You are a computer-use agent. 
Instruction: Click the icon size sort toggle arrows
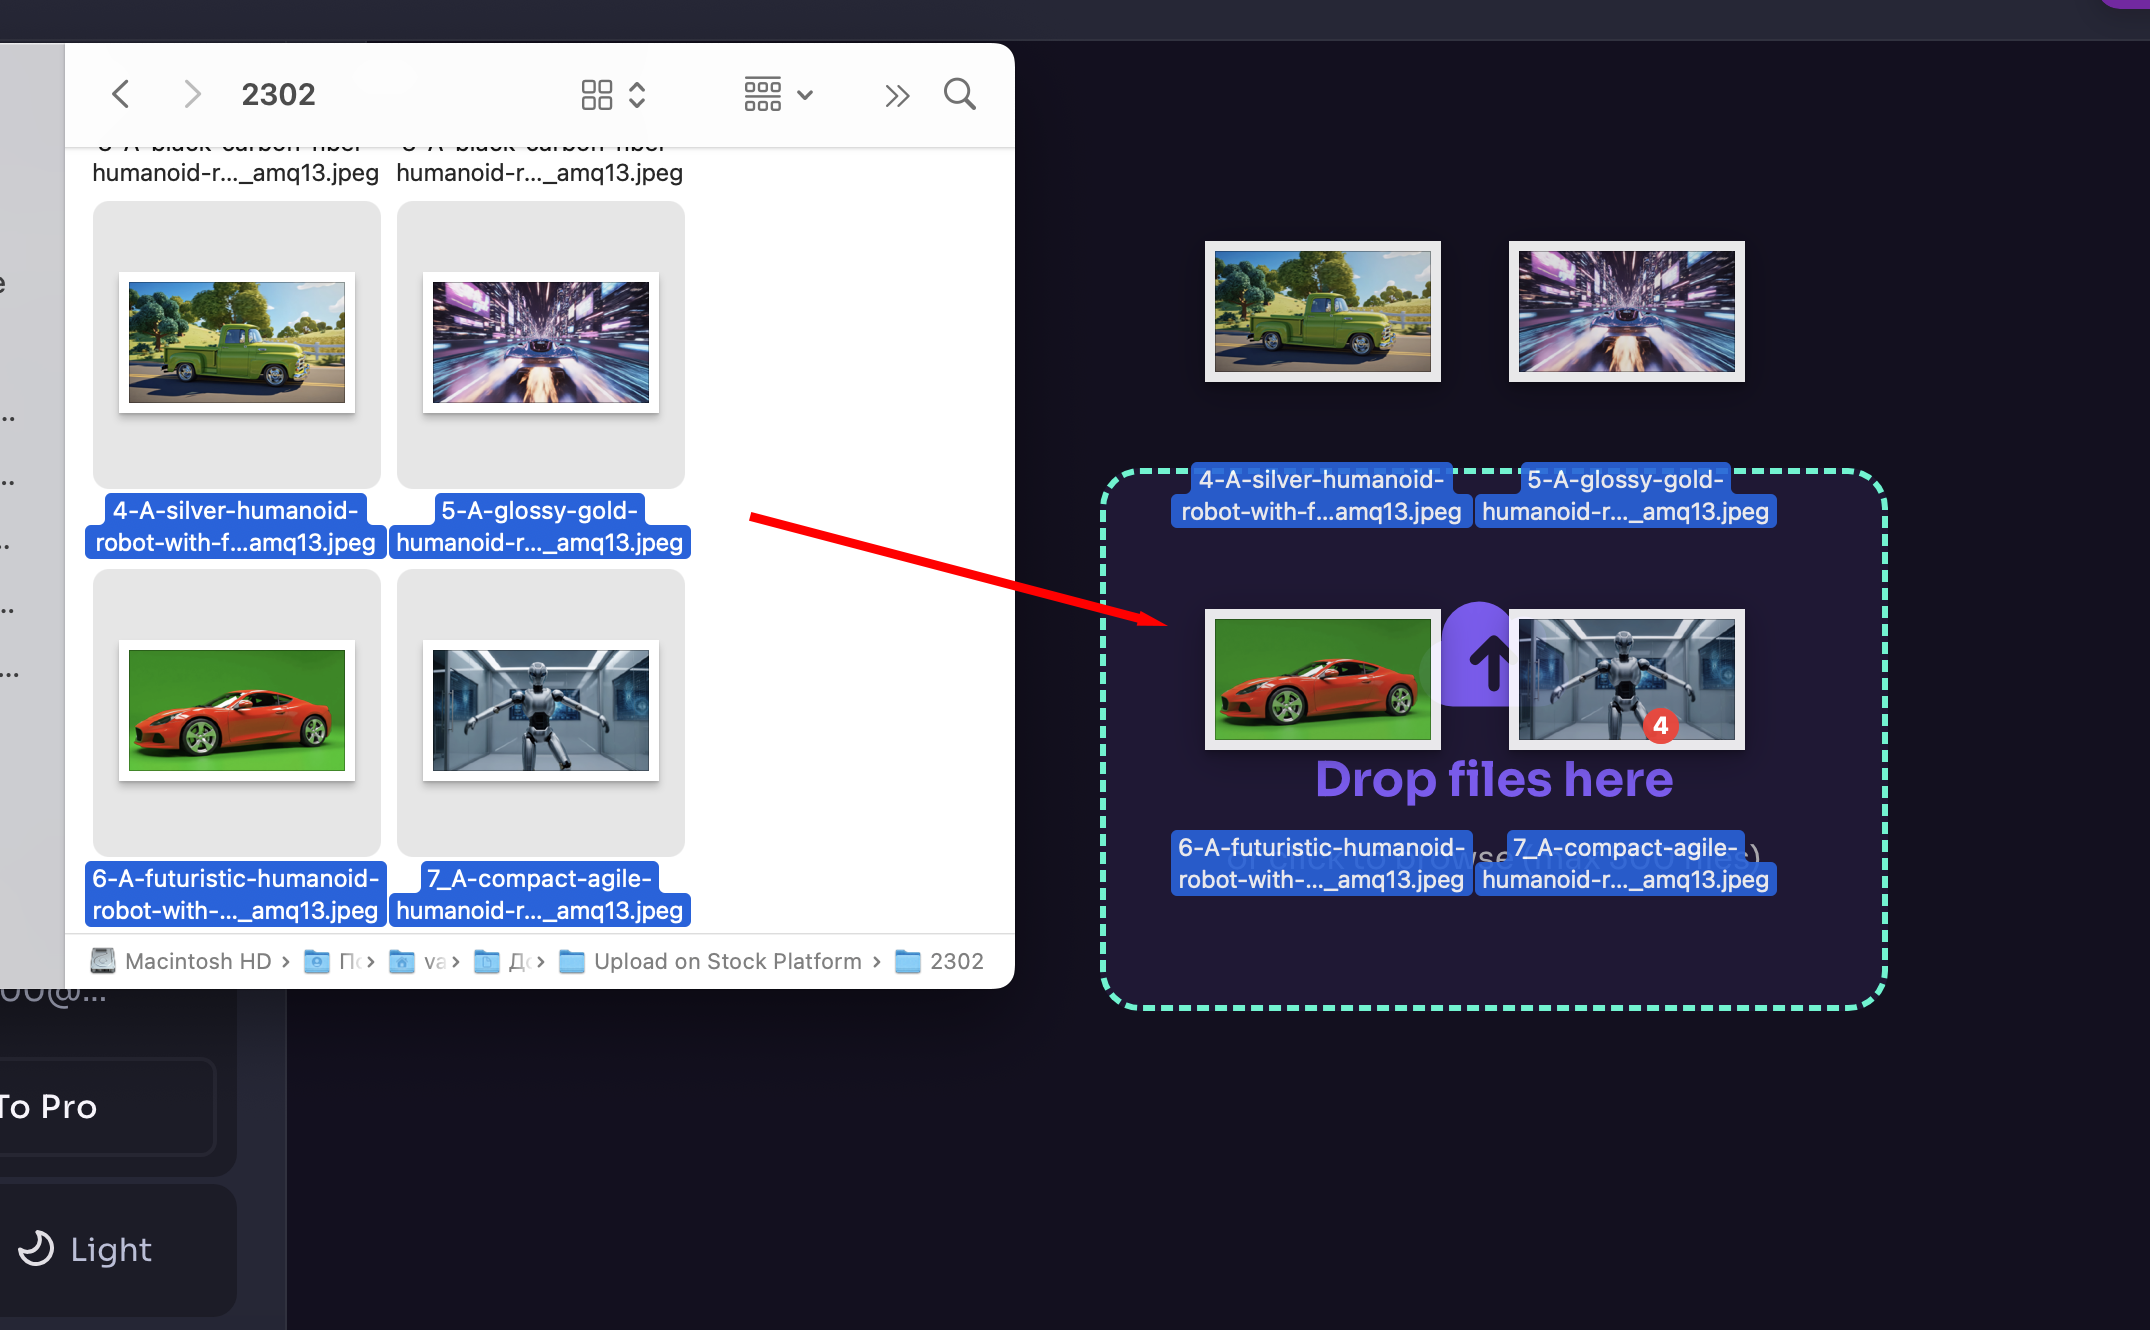point(638,93)
